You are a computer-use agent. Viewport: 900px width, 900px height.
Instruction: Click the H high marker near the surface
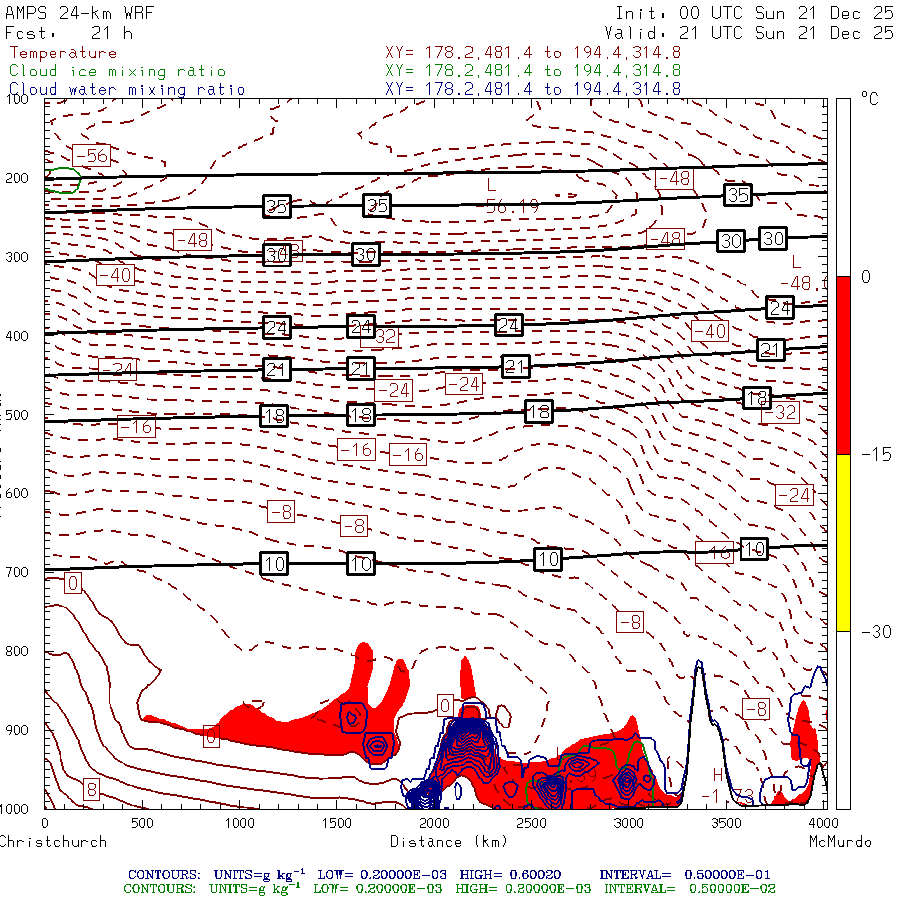click(x=717, y=775)
